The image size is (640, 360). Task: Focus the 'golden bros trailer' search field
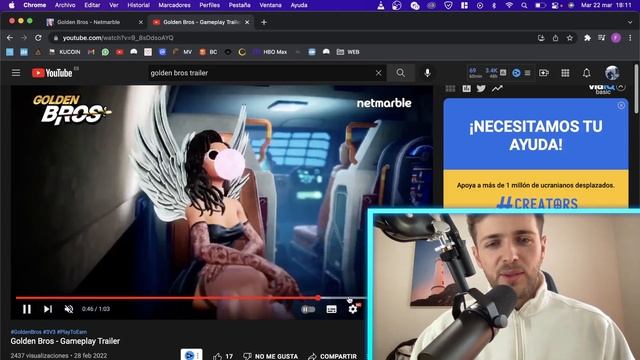pyautogui.click(x=261, y=73)
